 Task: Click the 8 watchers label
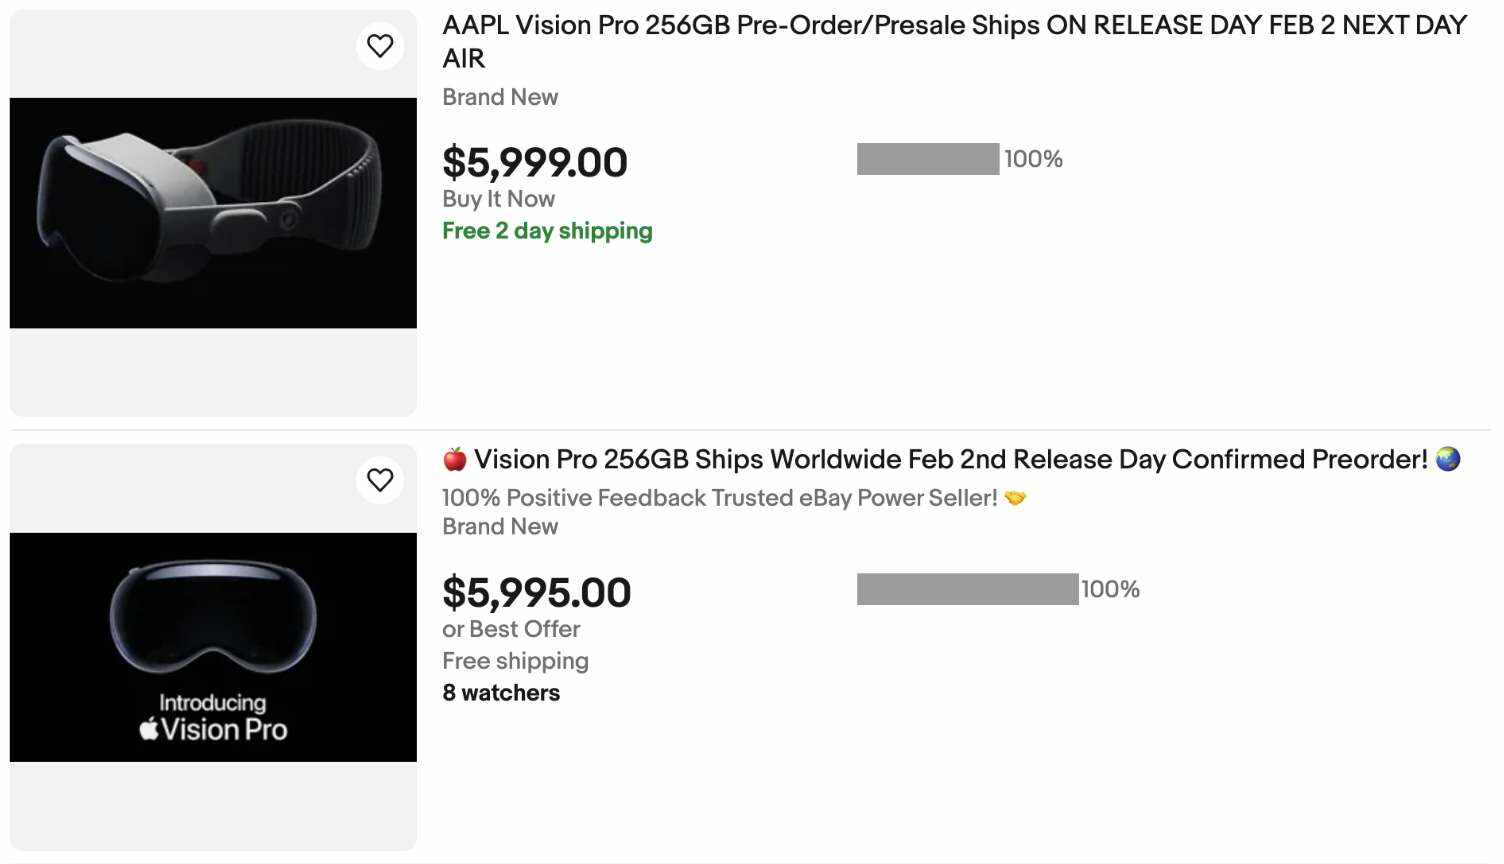pos(501,693)
